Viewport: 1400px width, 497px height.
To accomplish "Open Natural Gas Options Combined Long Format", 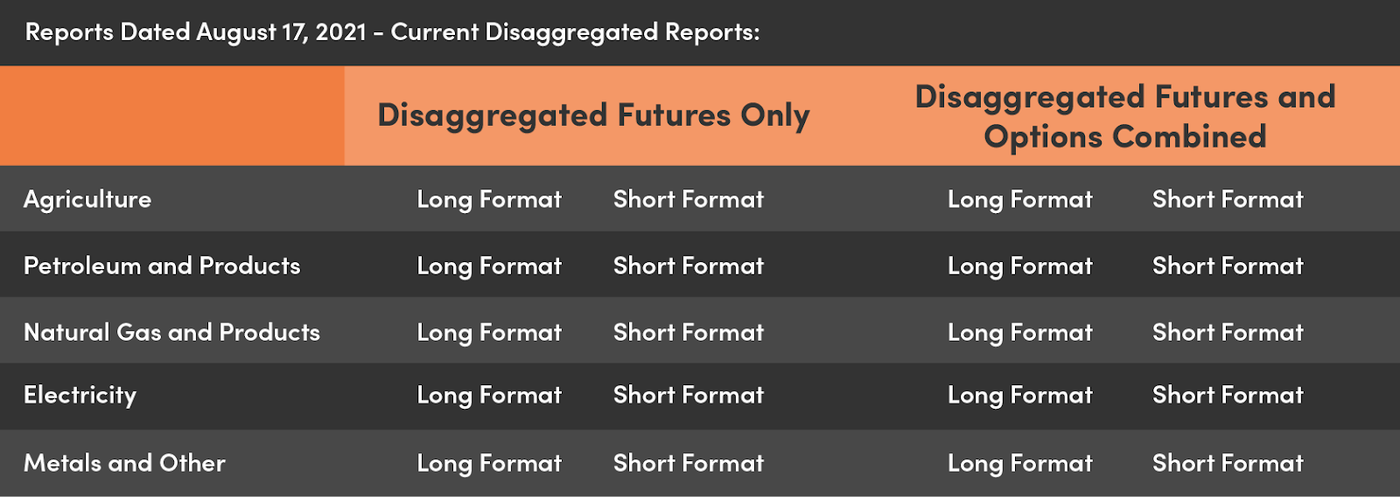I will coord(1020,332).
